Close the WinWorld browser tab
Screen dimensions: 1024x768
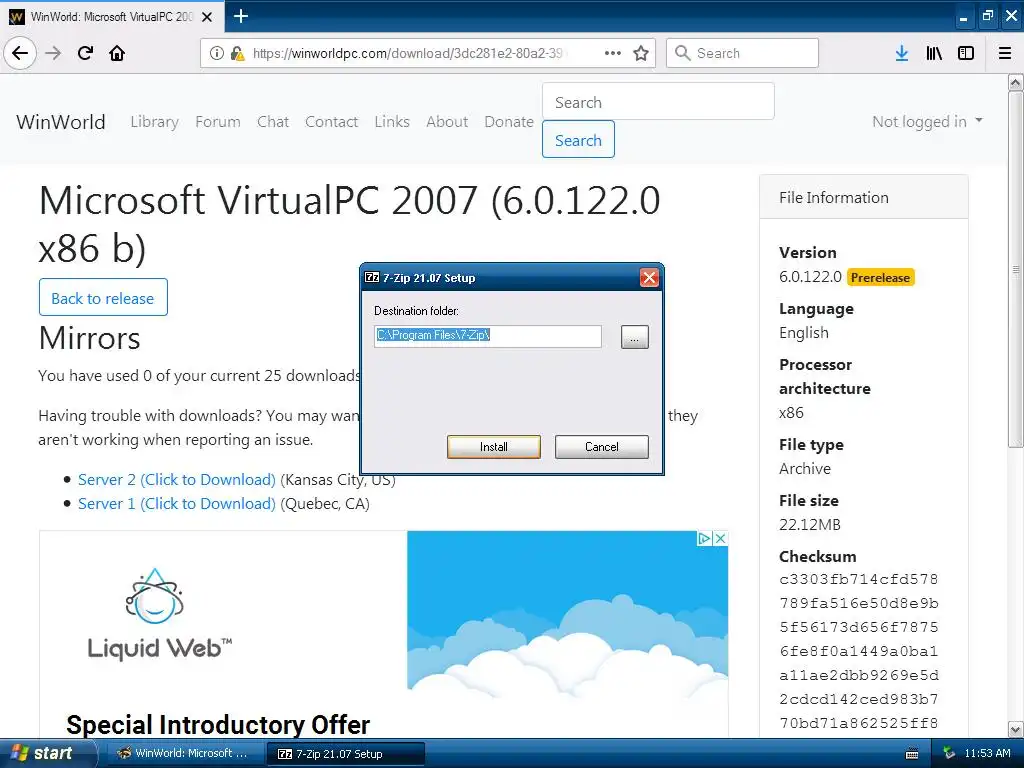coord(207,17)
